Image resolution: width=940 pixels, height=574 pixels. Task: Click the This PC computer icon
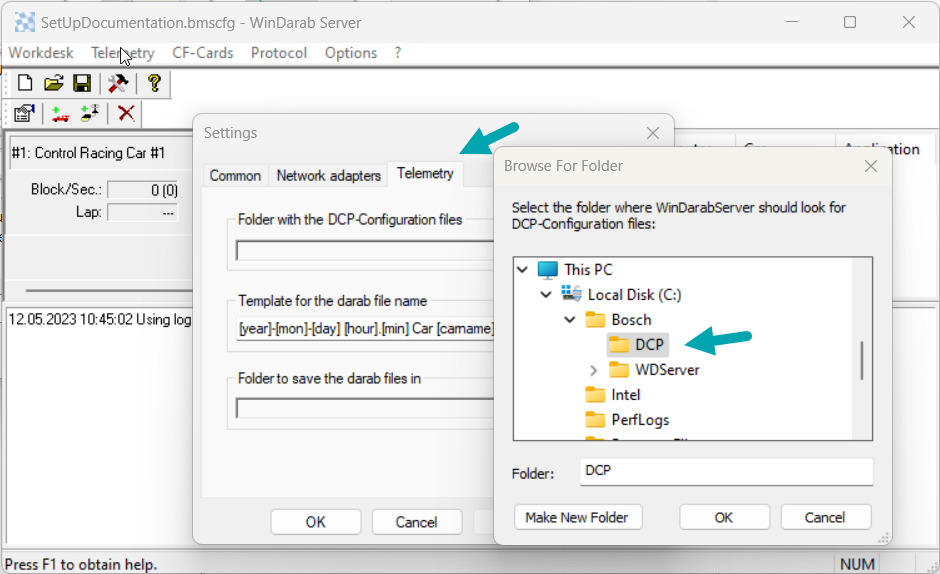pos(547,270)
